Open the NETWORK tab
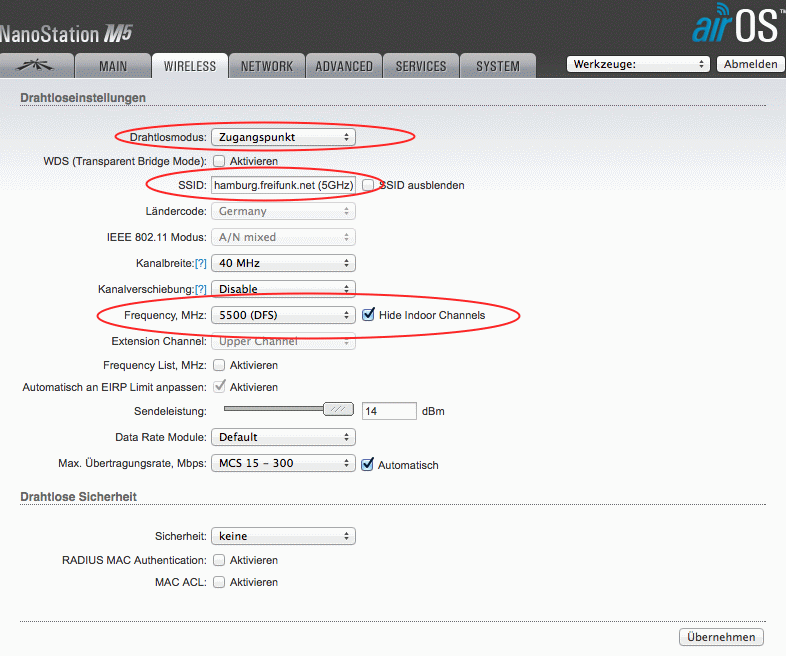 point(267,66)
